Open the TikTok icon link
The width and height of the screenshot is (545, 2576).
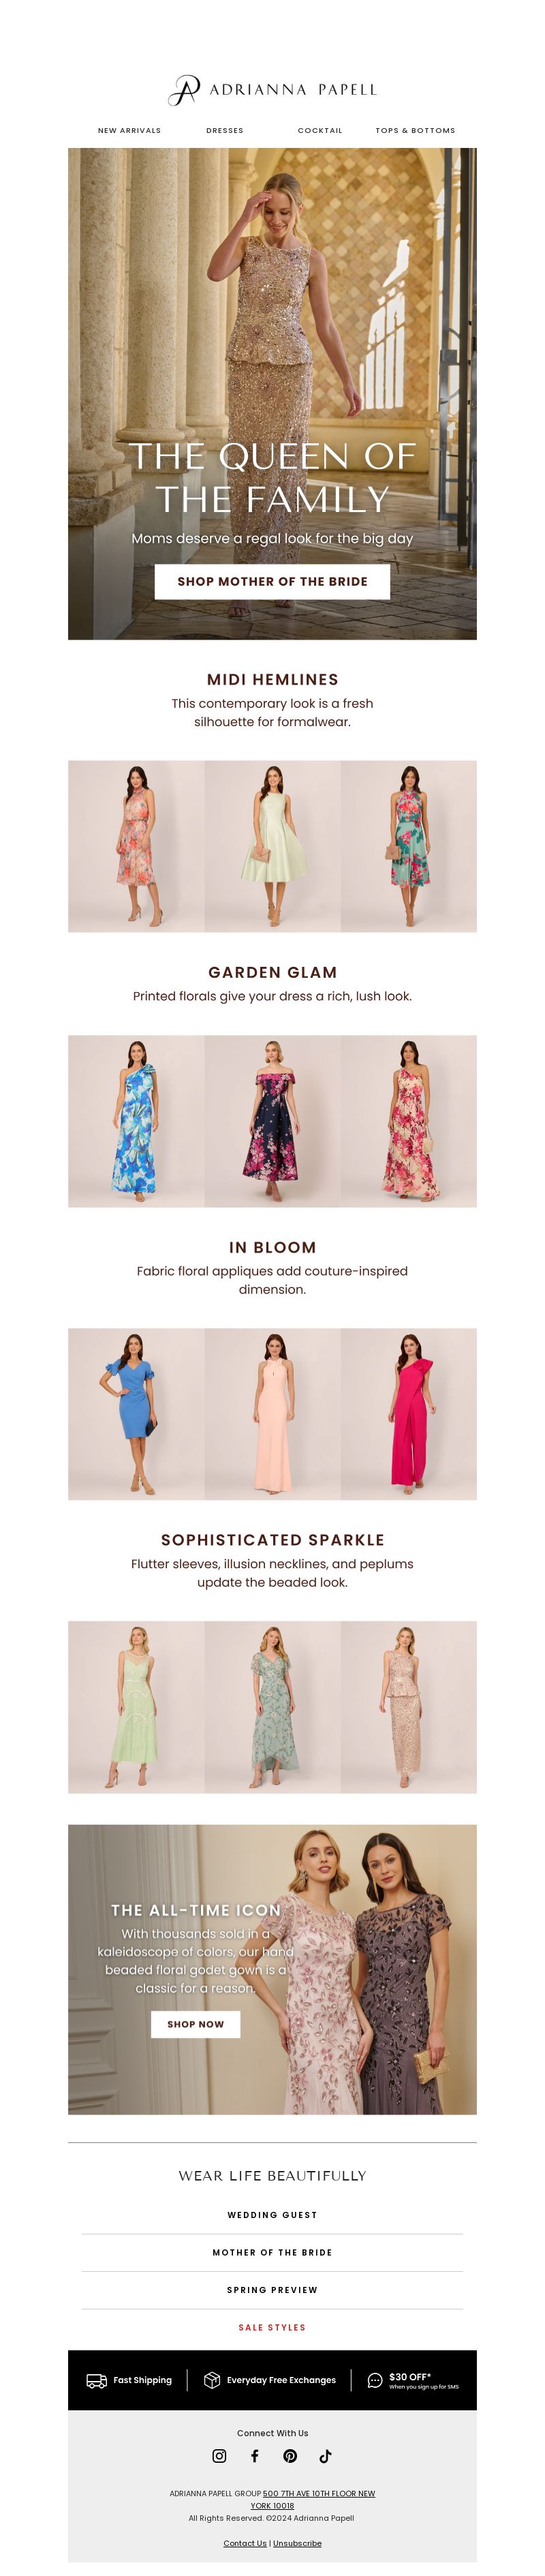(325, 2455)
